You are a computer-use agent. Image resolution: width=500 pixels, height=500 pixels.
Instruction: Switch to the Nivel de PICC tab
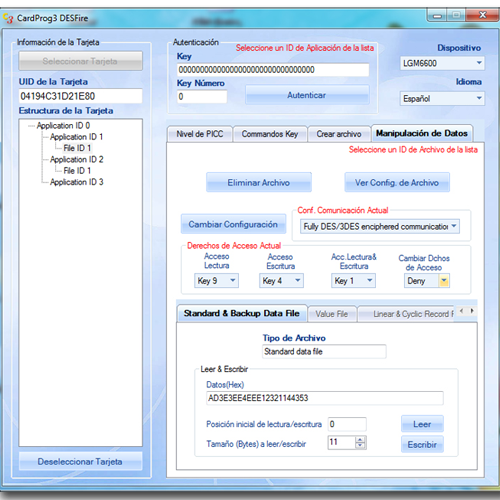tap(200, 134)
